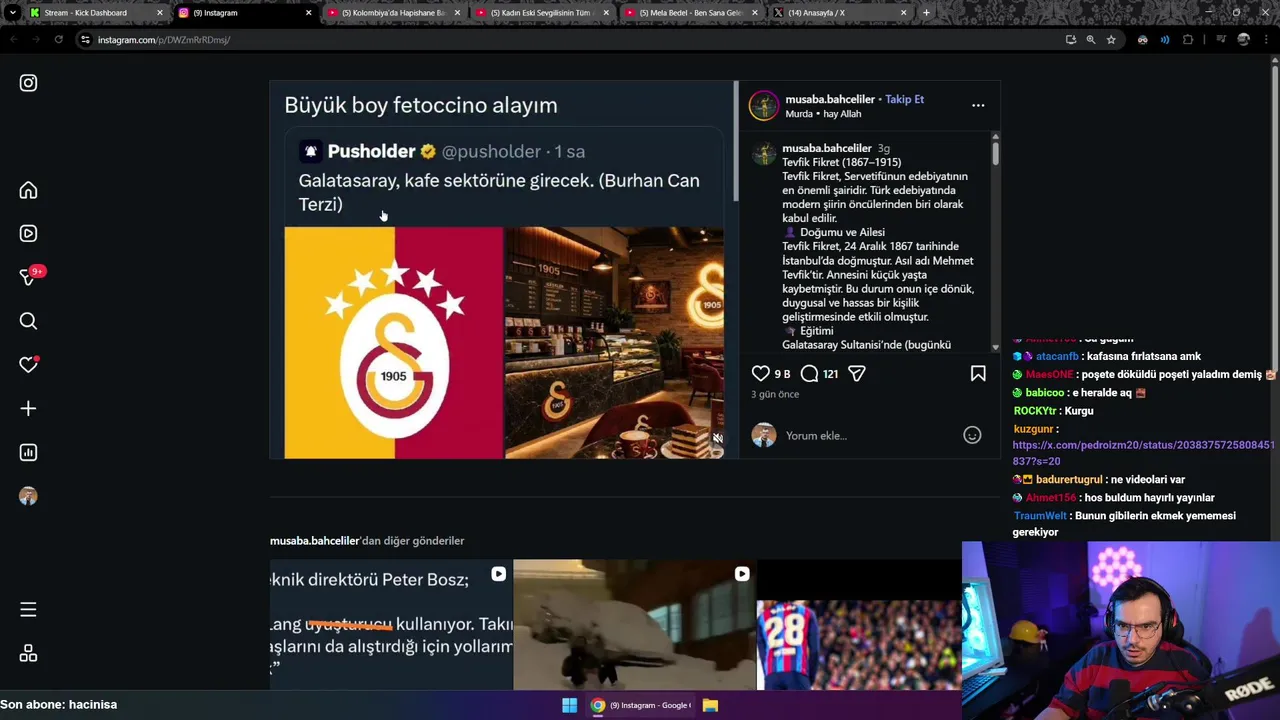Open post options three-dots menu

point(978,105)
